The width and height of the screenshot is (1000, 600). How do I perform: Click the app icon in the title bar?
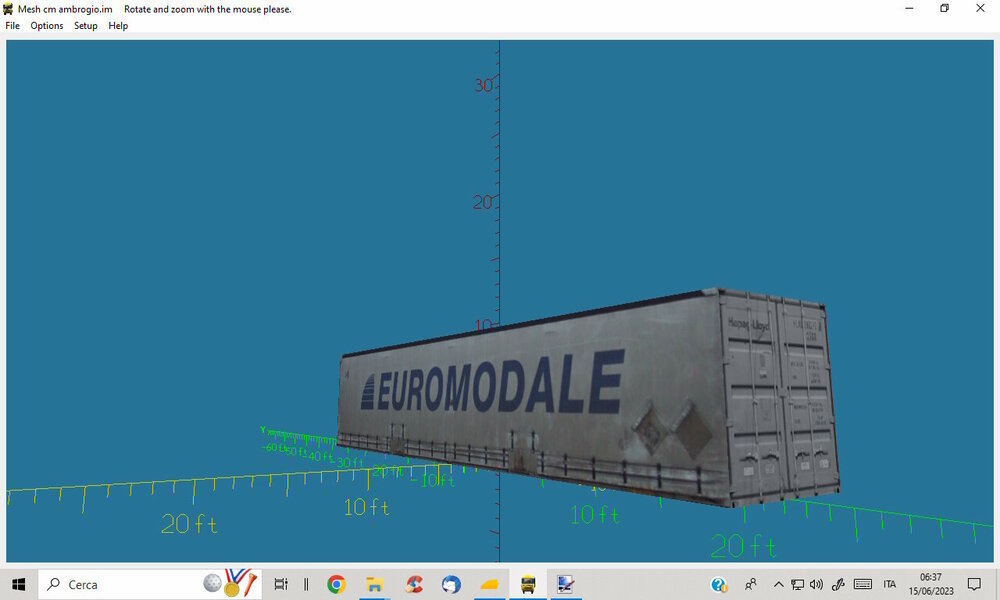pyautogui.click(x=8, y=9)
